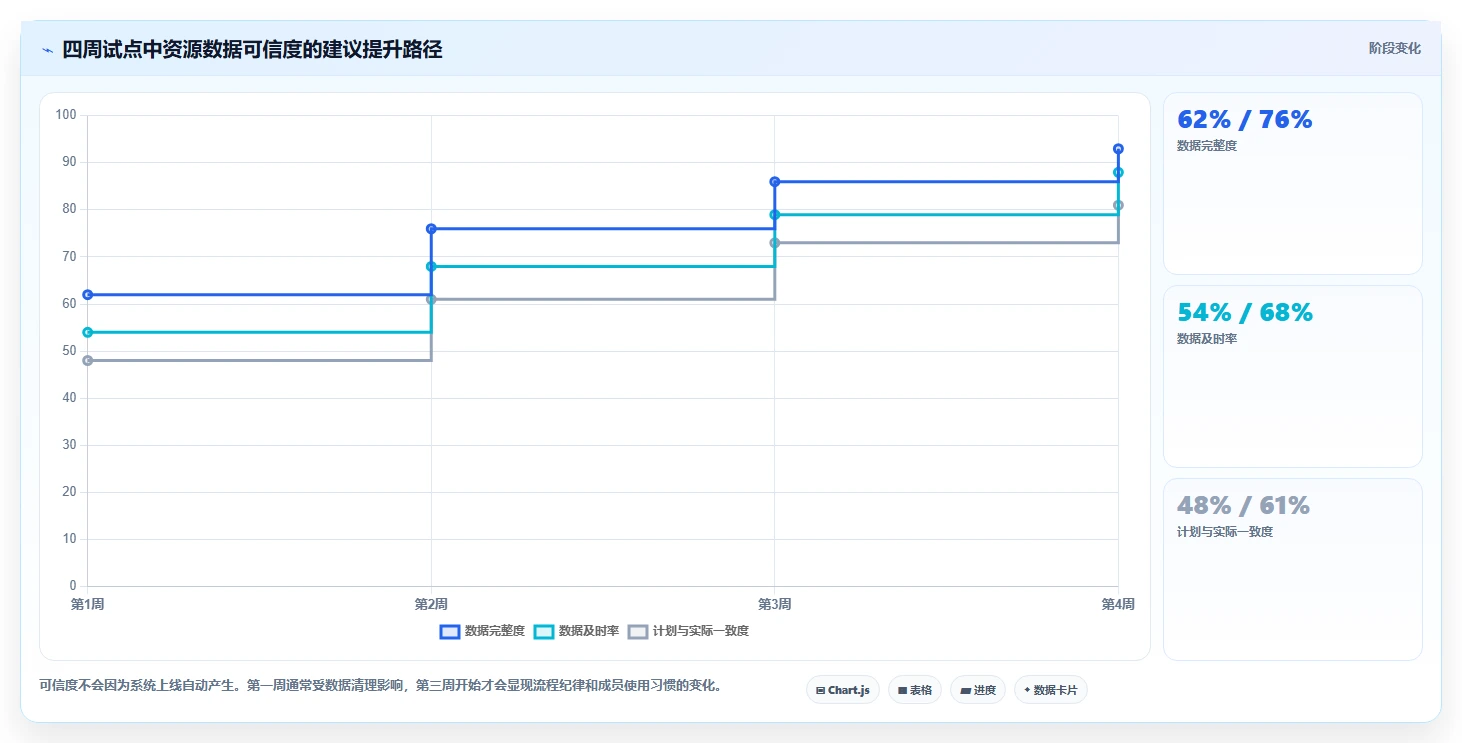Click 数据及时率 data point at 第3周 (79)
Screen dimensions: 1462x743
click(775, 214)
